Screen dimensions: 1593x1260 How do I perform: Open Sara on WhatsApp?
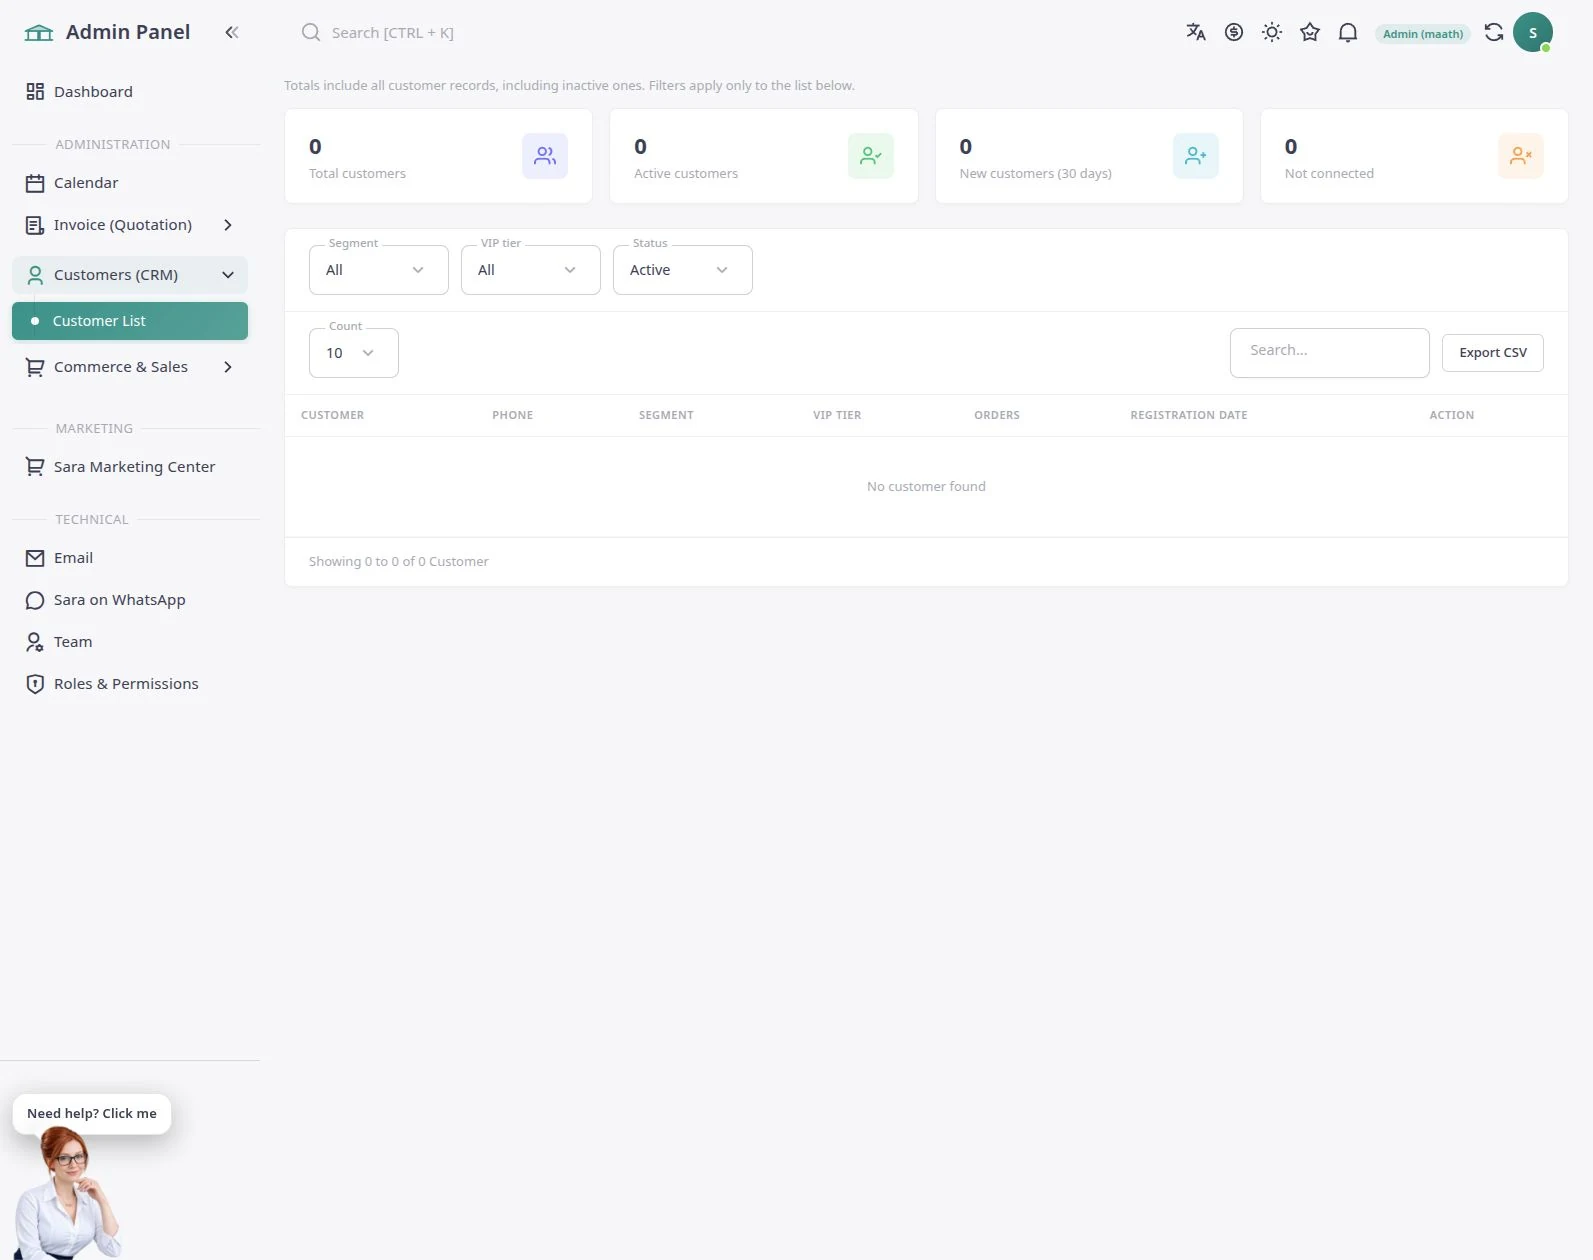[130, 600]
